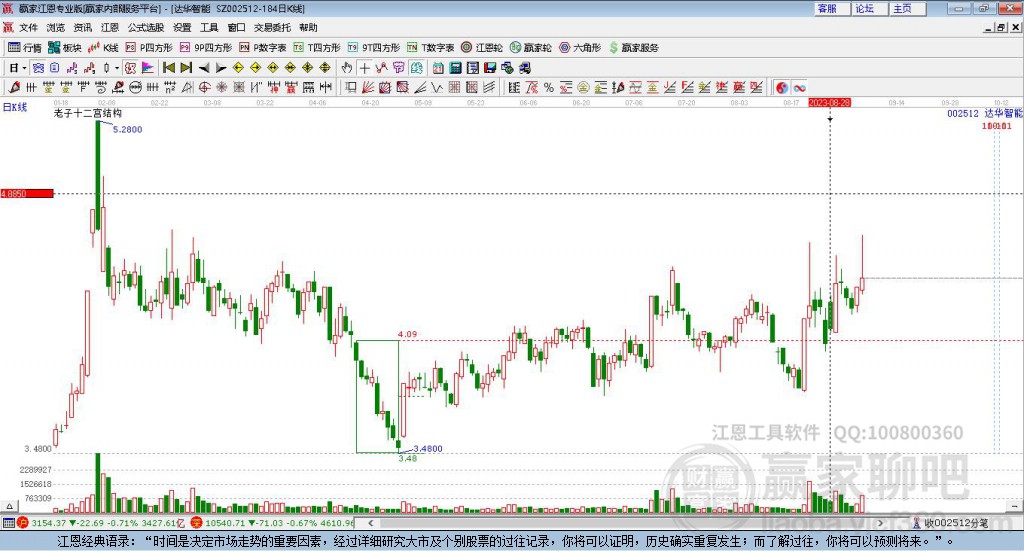The height and width of the screenshot is (551, 1024).
Task: Click the multicolor flag chart icon
Action: (148, 68)
